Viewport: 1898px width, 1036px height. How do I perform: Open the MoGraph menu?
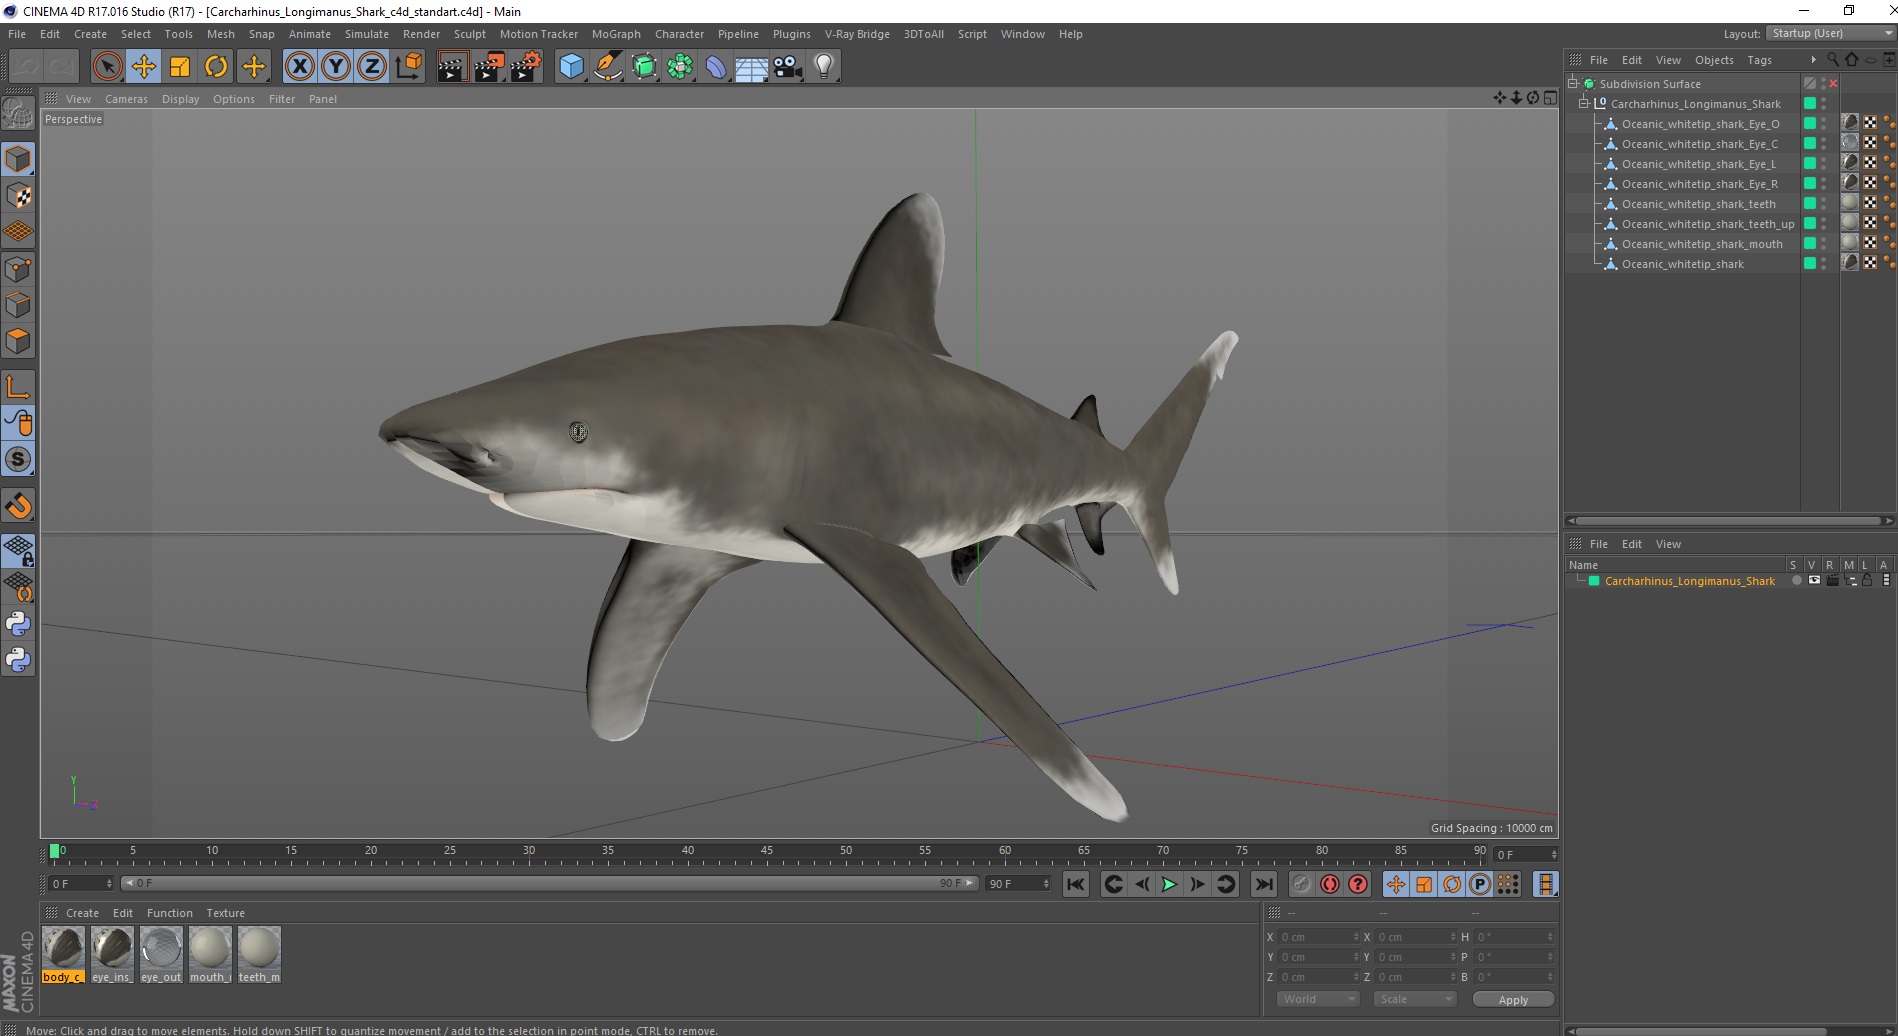pos(616,34)
